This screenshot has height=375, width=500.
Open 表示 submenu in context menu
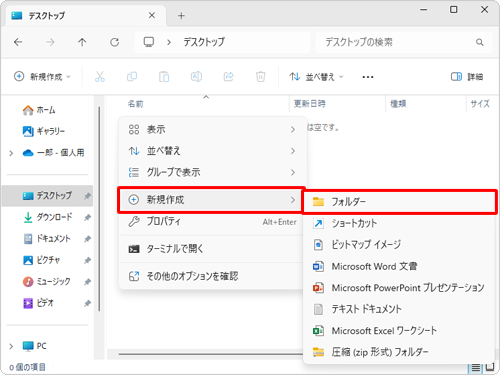tap(212, 129)
